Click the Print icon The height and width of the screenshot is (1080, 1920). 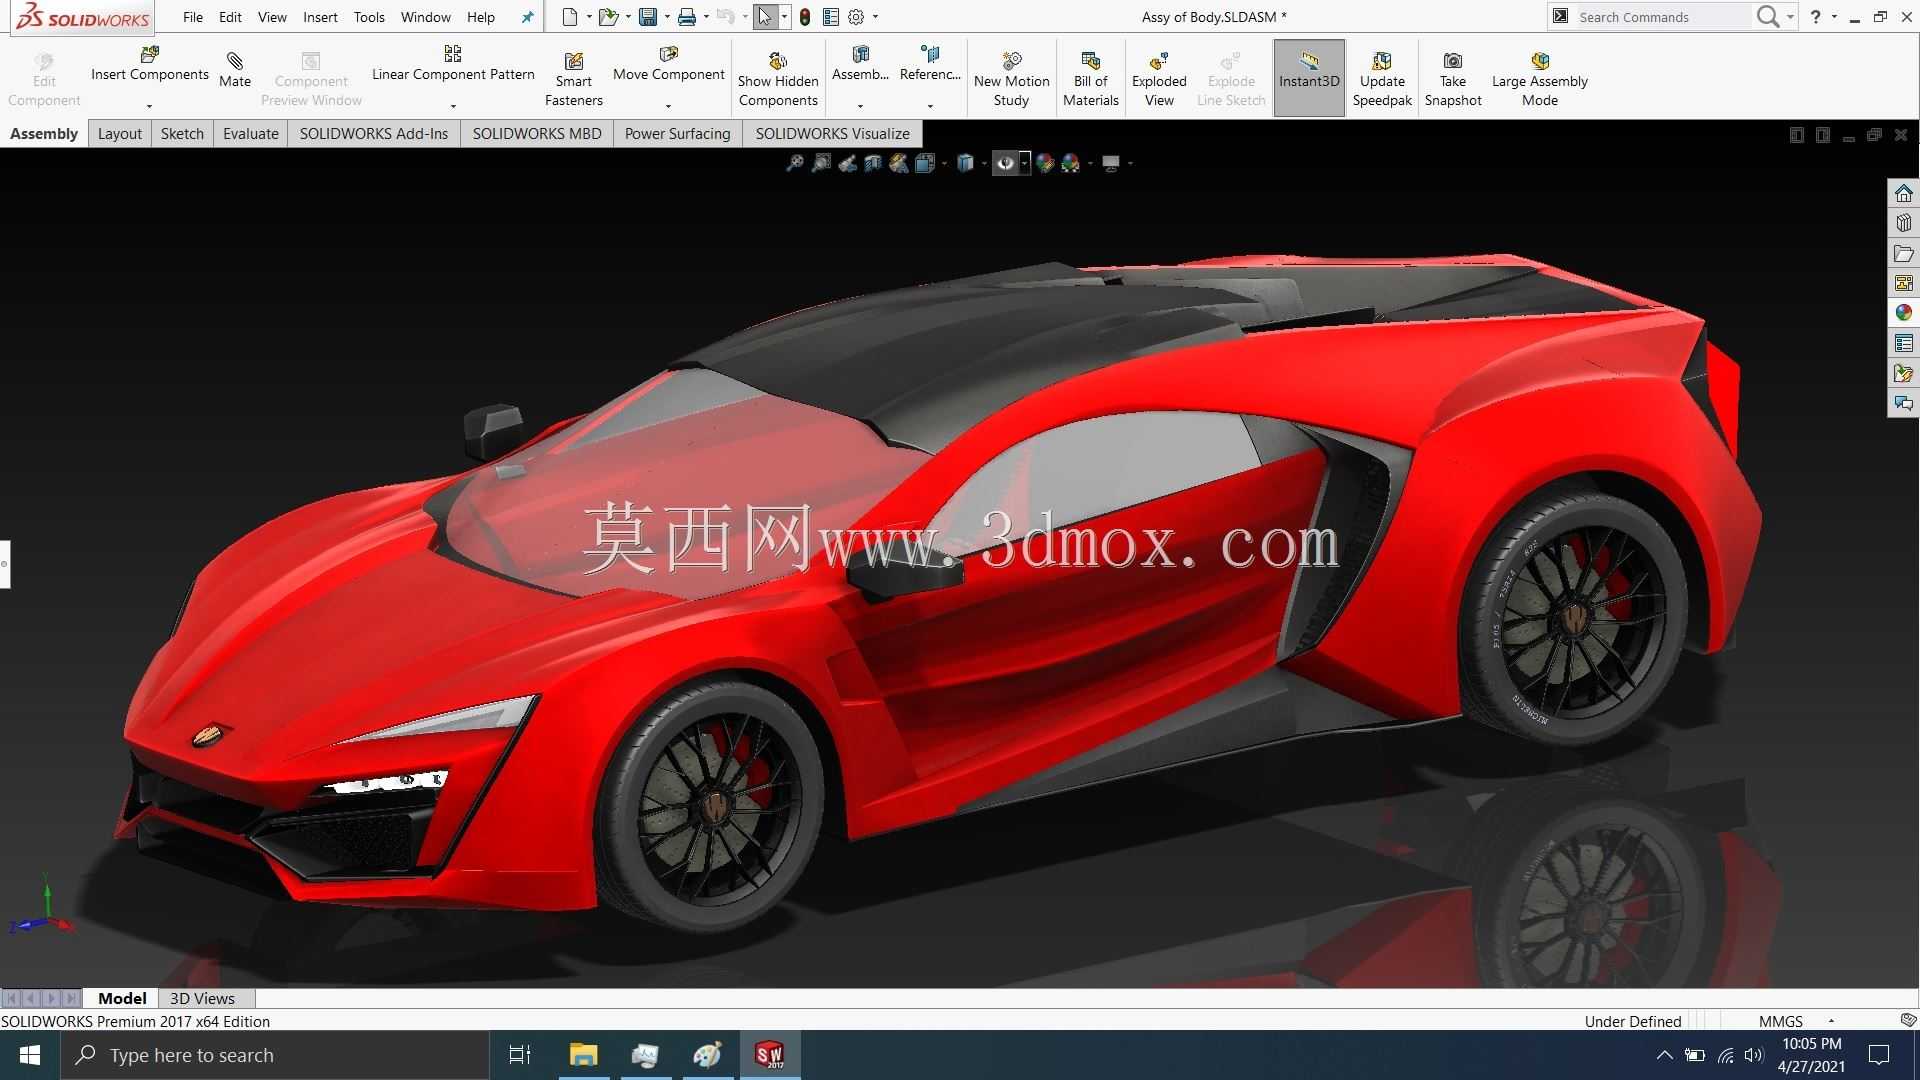point(687,17)
